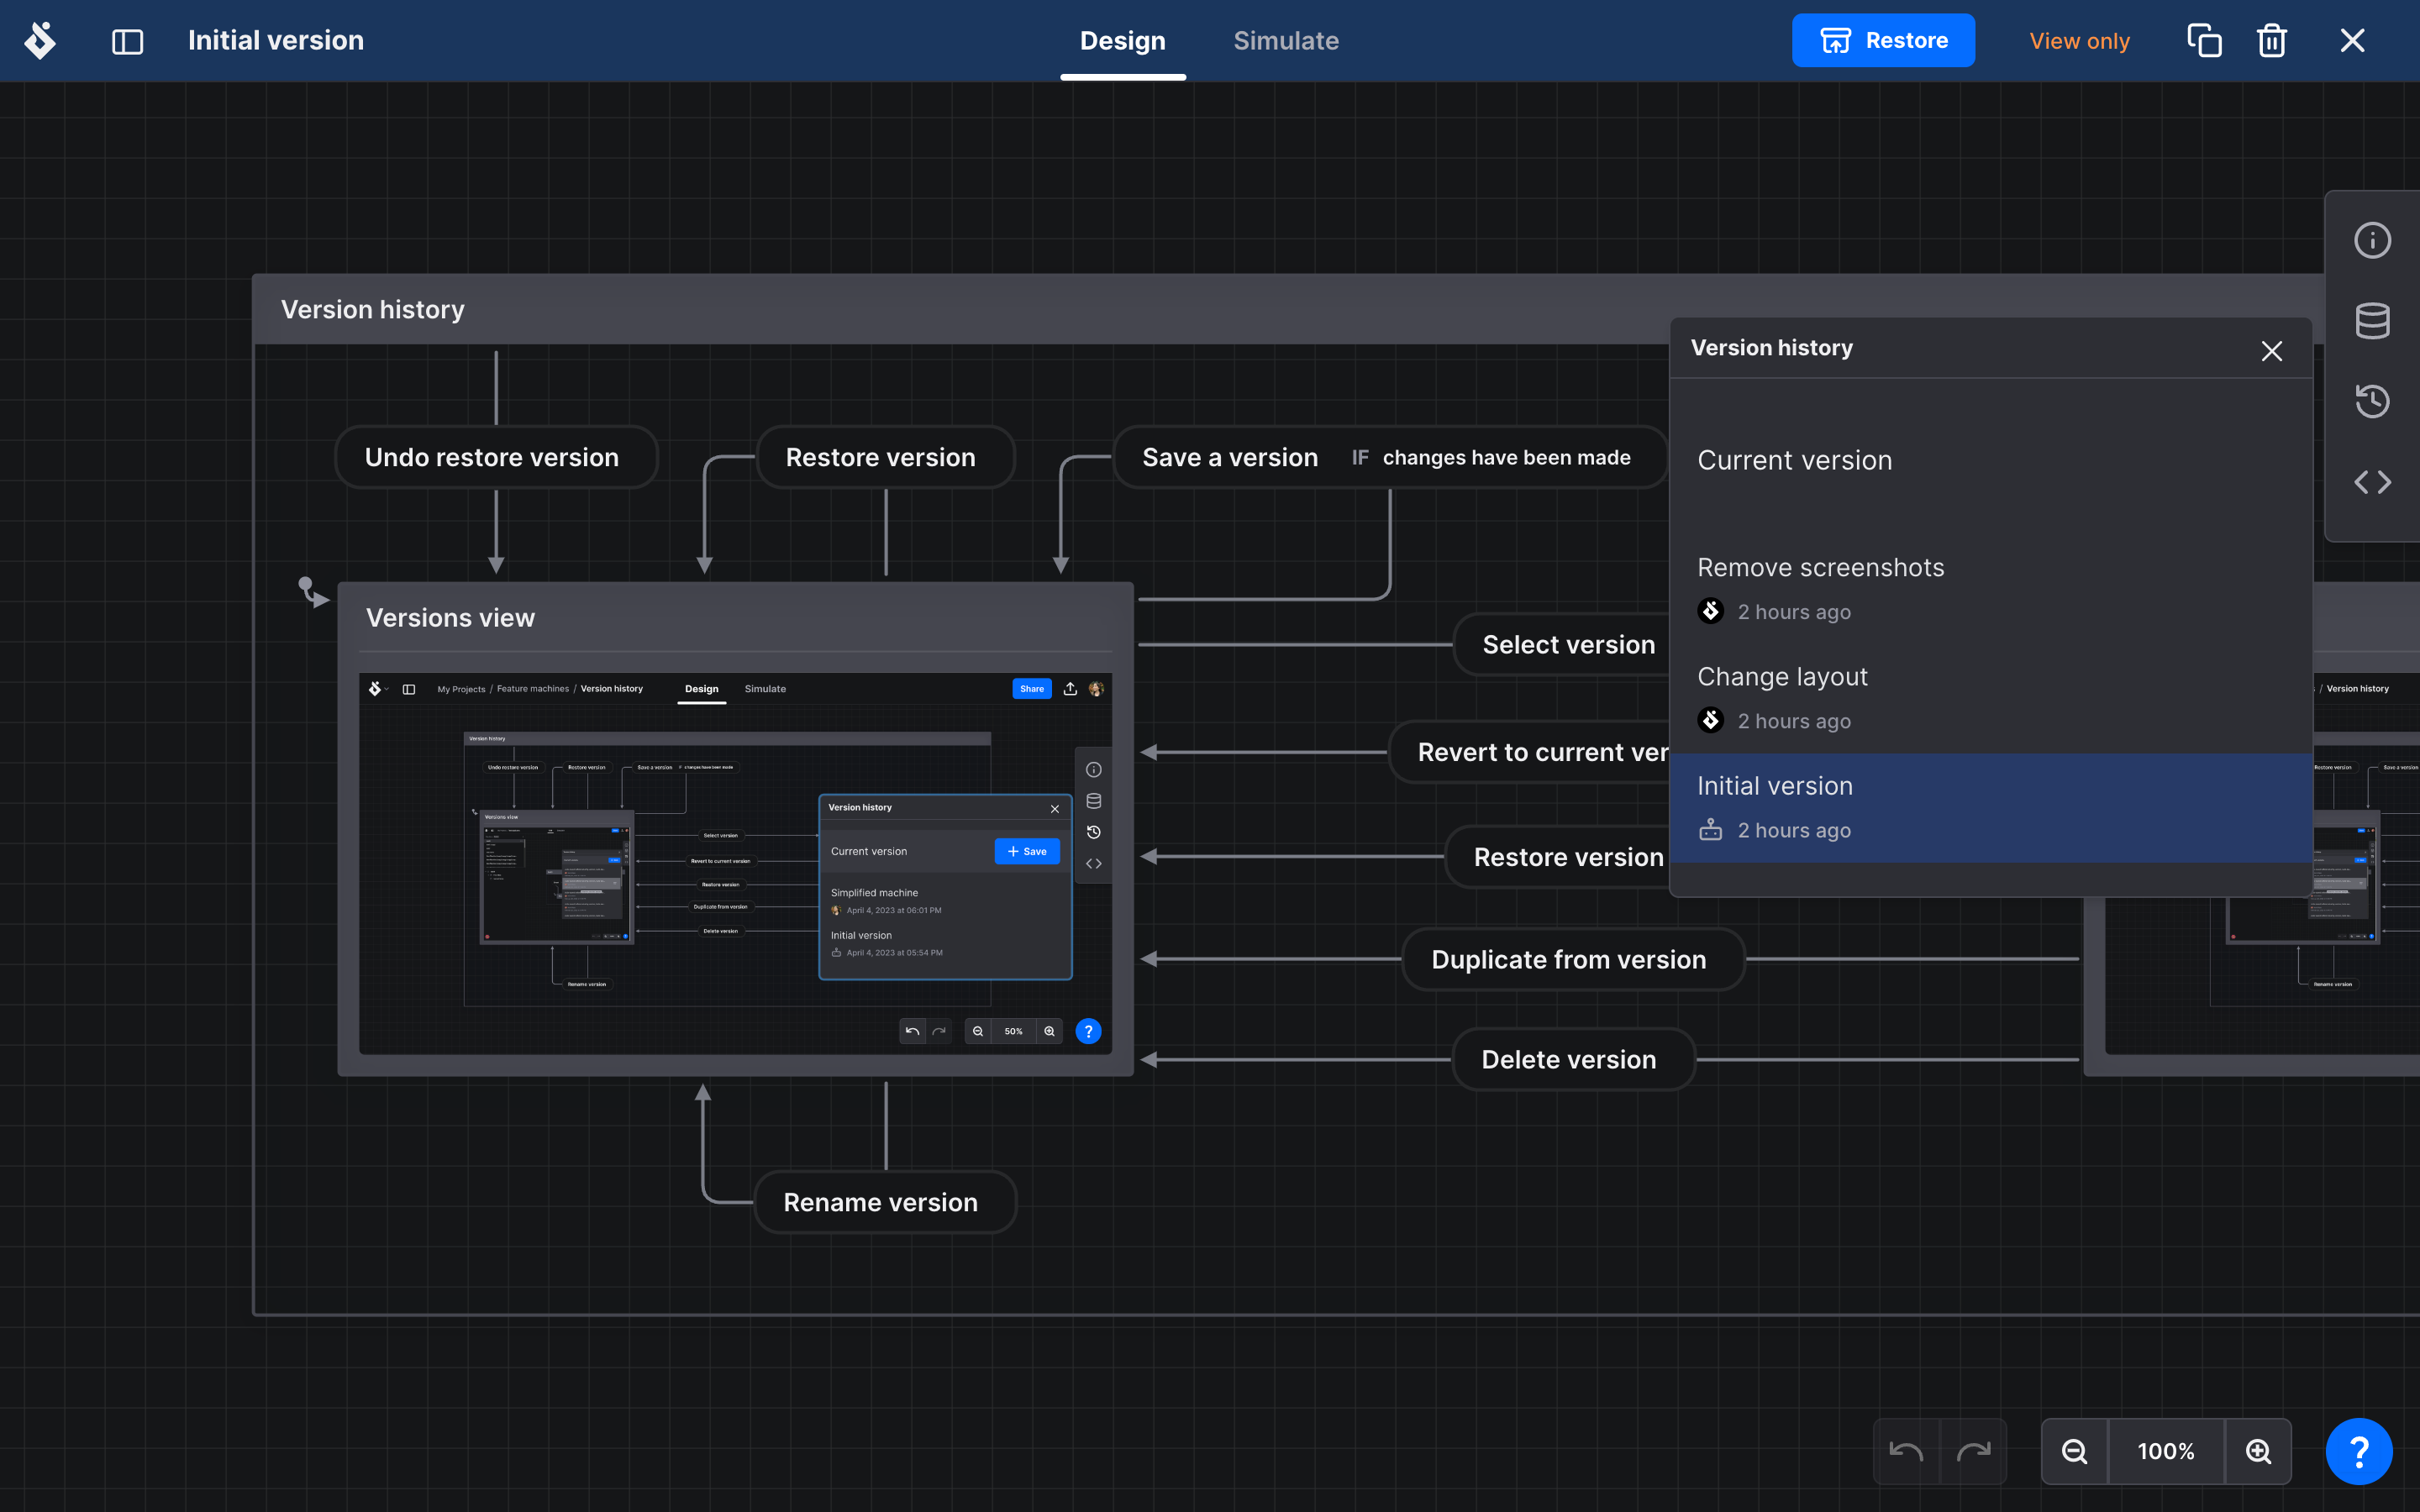Delete this version with the trash icon

click(2271, 41)
